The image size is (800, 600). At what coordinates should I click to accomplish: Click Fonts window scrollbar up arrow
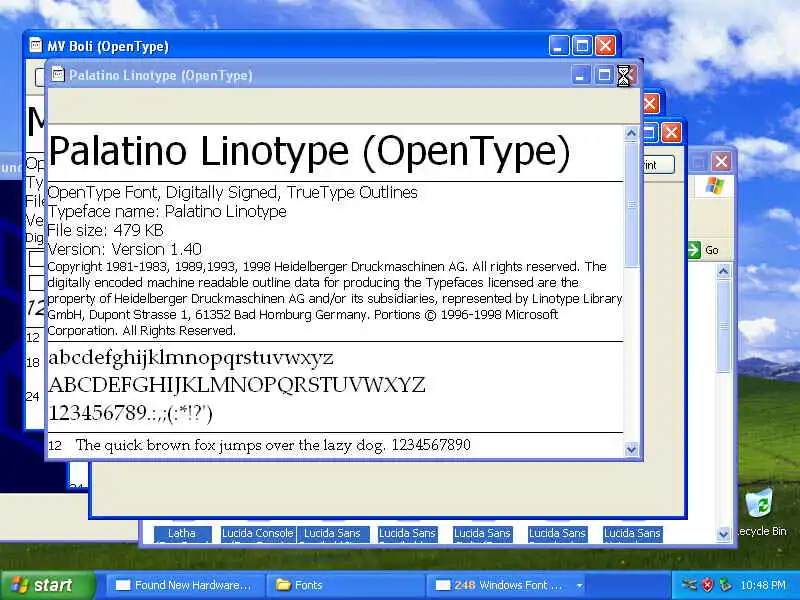(723, 271)
